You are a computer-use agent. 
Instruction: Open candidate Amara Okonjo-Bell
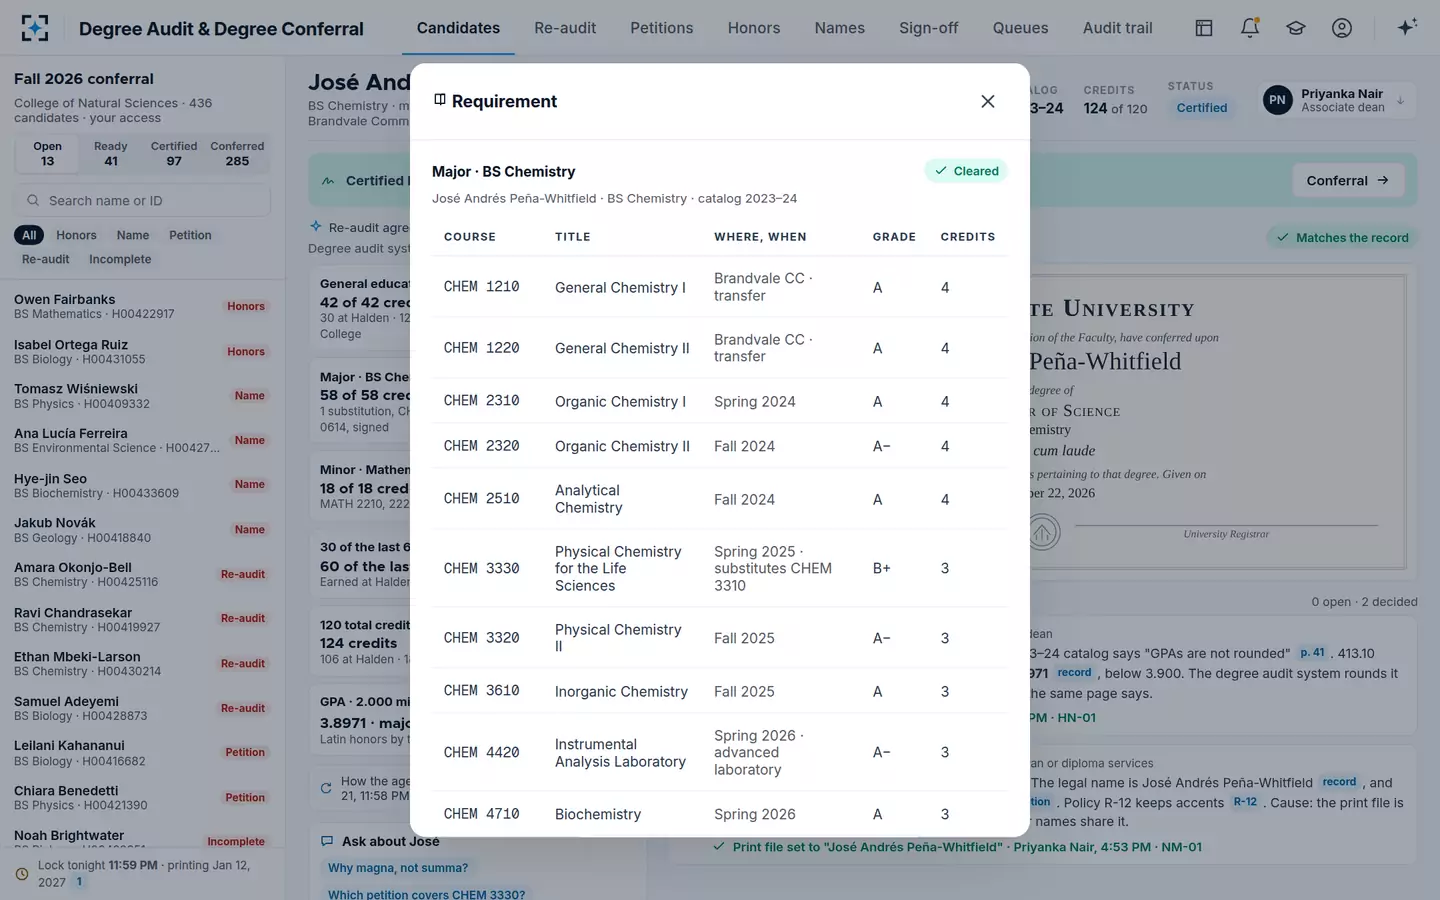coord(142,574)
